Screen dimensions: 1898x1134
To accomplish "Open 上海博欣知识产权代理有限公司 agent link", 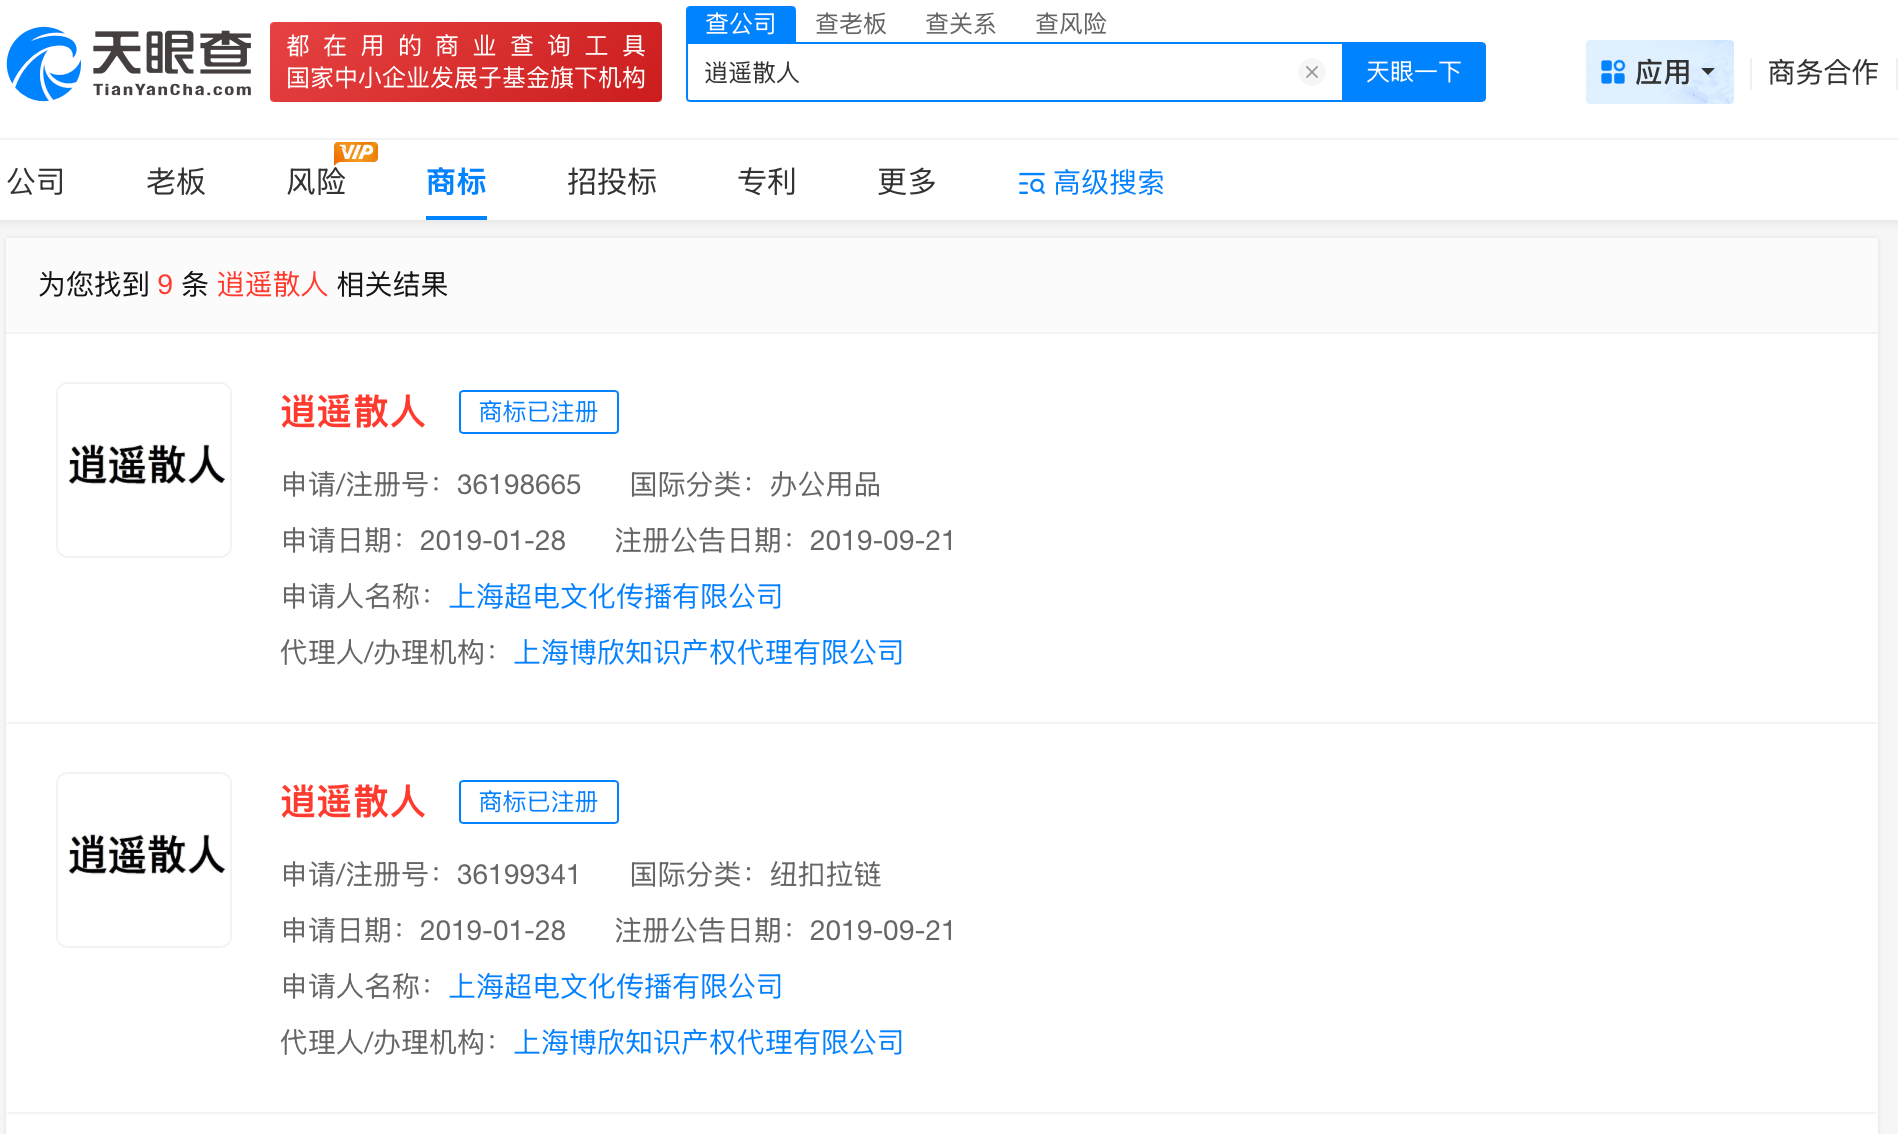I will (708, 652).
